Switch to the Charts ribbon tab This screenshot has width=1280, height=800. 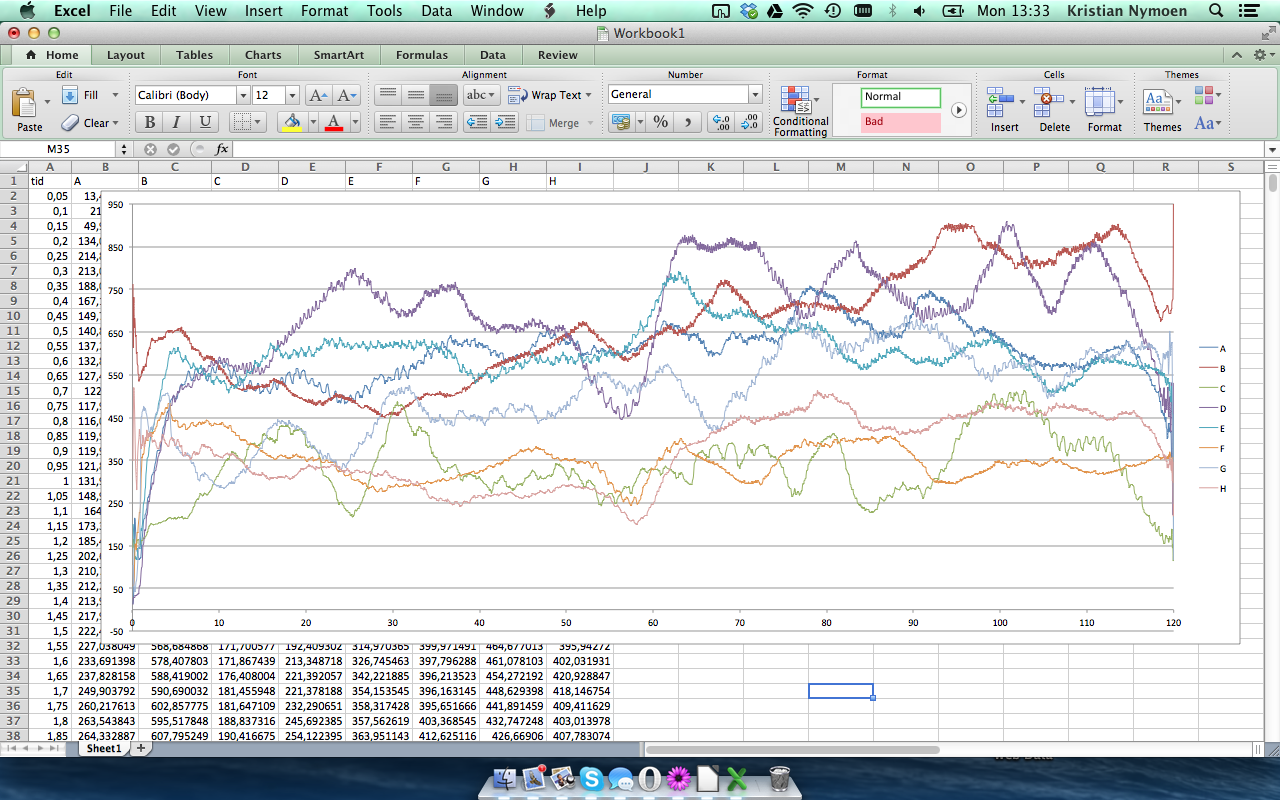[263, 55]
